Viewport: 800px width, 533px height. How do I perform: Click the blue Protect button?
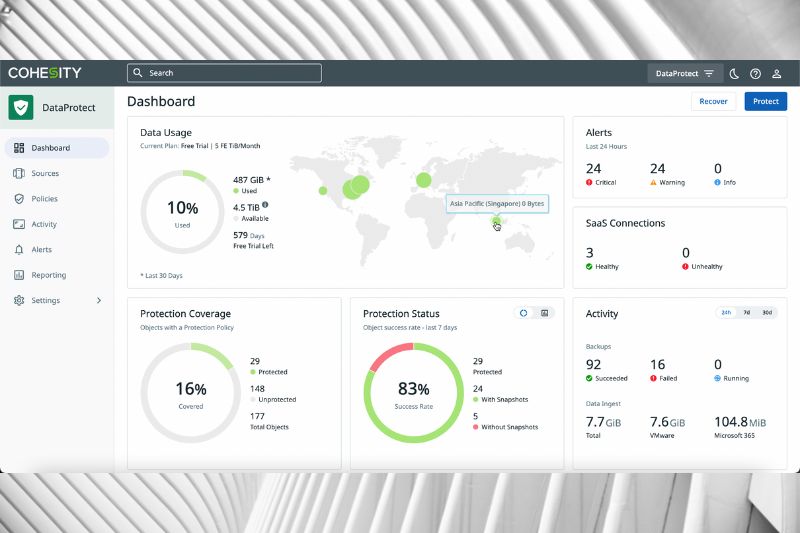coord(765,101)
